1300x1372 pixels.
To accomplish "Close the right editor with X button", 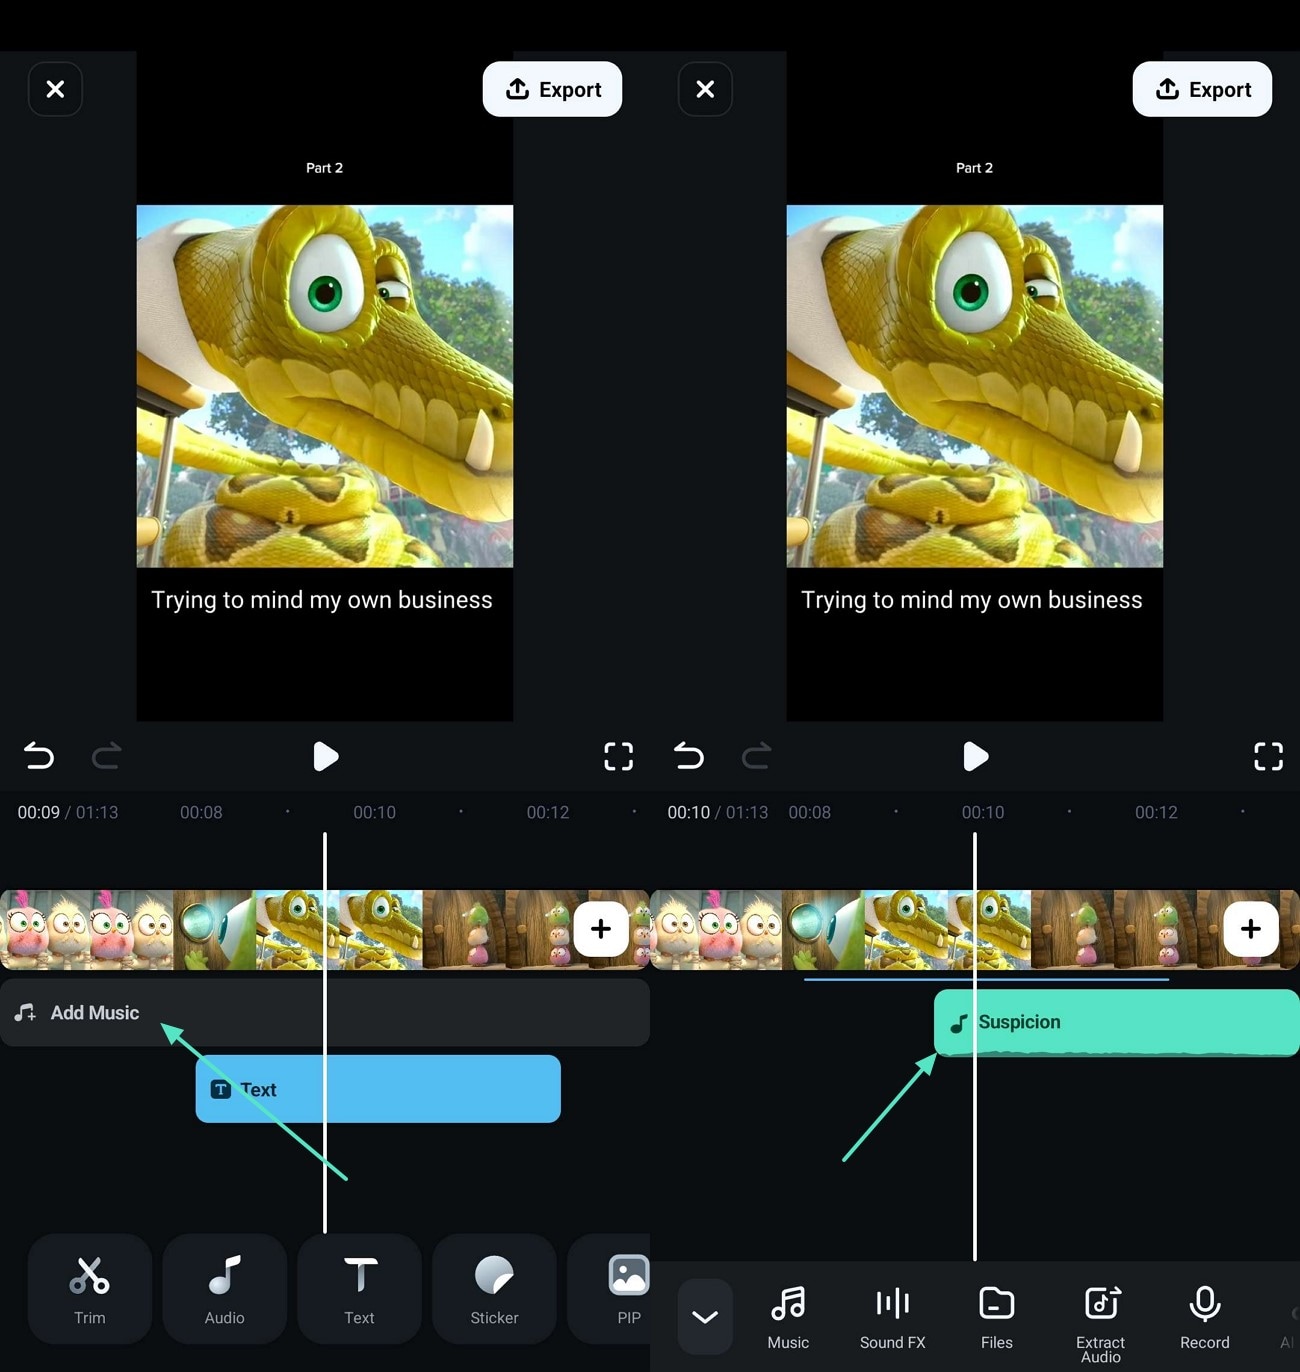I will 705,89.
